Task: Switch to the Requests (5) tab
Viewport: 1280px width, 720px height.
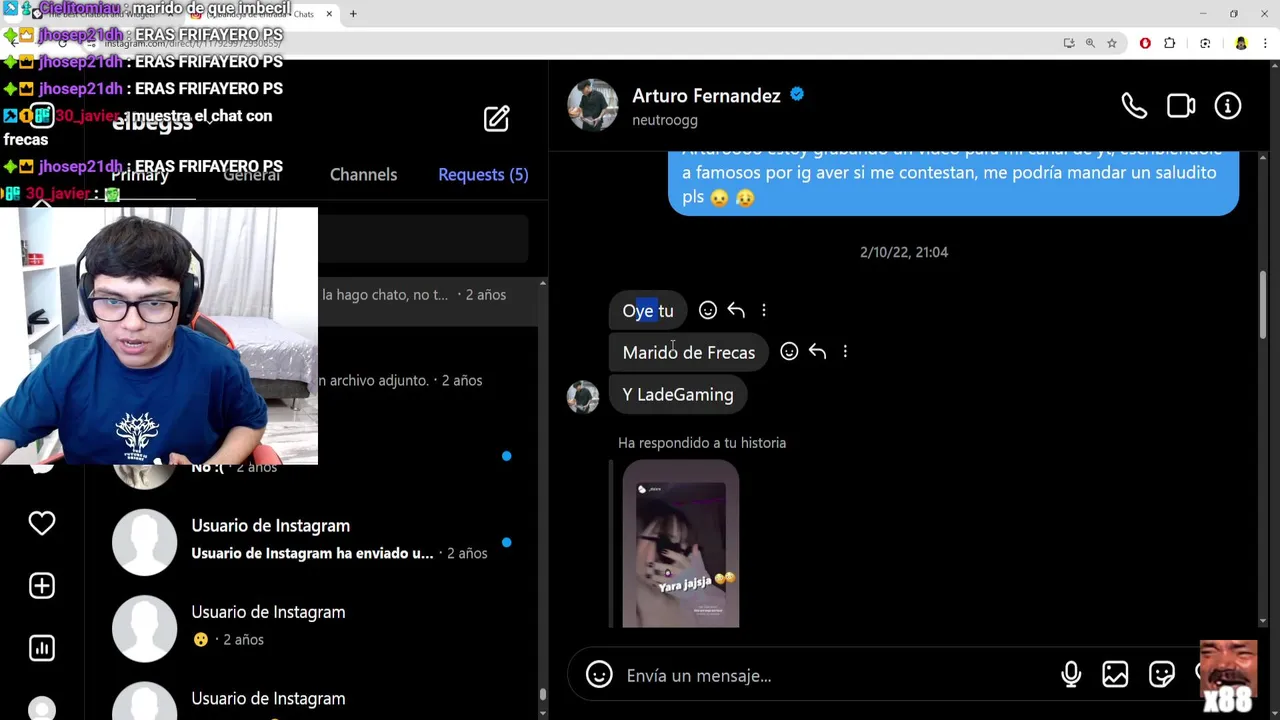Action: point(483,174)
